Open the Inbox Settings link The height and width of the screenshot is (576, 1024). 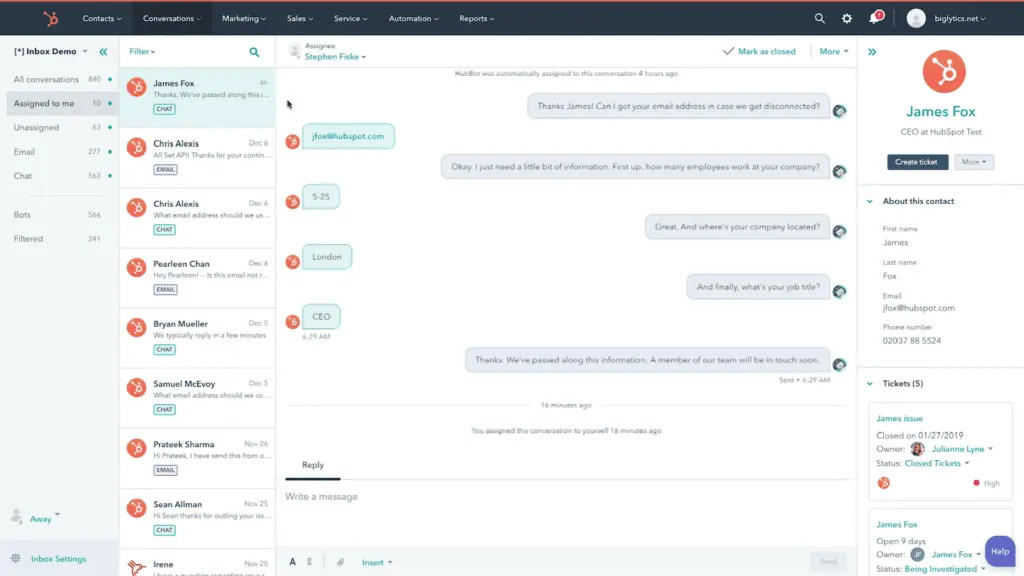[x=58, y=559]
